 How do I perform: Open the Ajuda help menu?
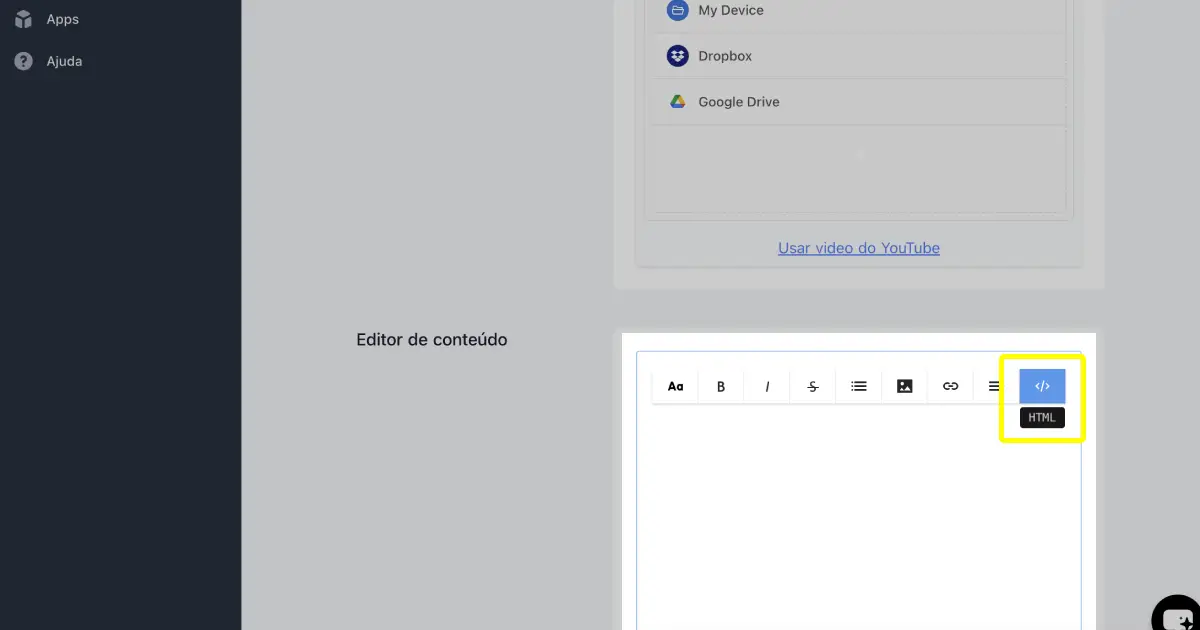click(62, 61)
